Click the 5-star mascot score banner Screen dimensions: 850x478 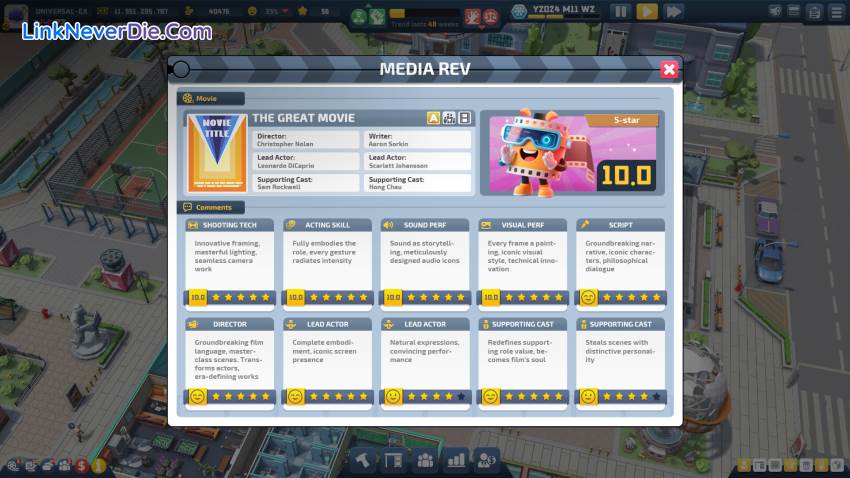click(572, 153)
